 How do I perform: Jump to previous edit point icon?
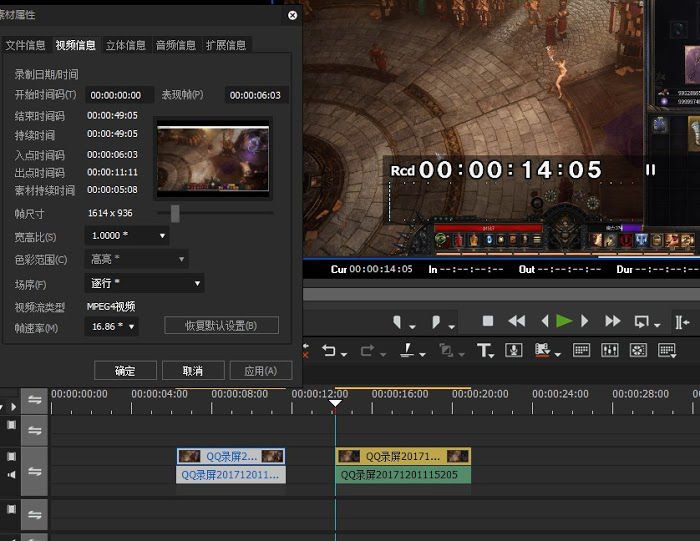682,322
